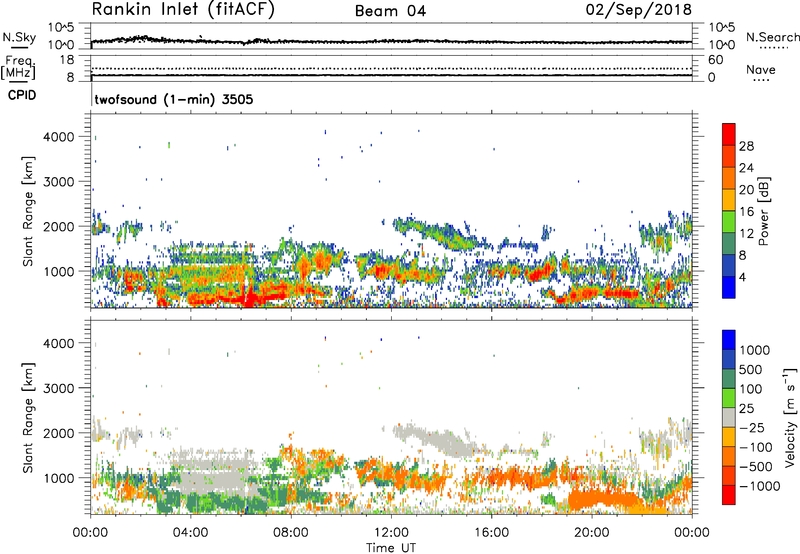Click the dark blue top of velocity colorbar

tap(729, 340)
